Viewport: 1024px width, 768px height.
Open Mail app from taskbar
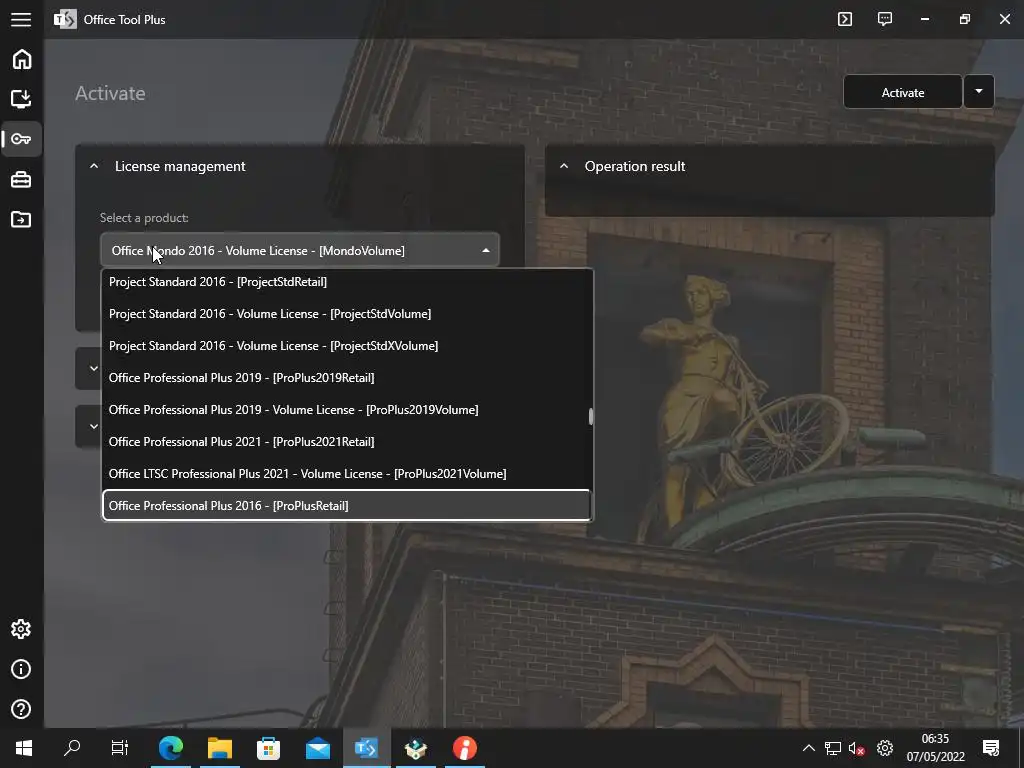pyautogui.click(x=318, y=748)
